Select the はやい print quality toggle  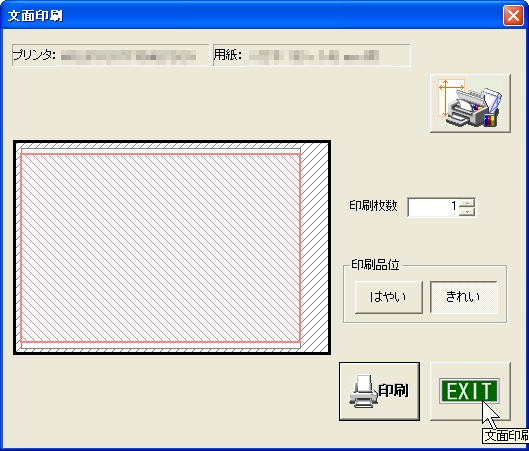pyautogui.click(x=389, y=297)
